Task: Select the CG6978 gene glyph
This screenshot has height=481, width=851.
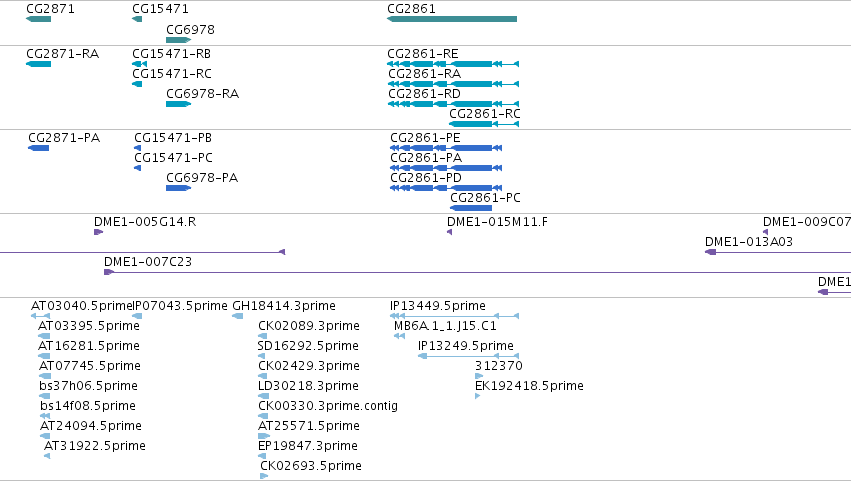Action: click(x=179, y=40)
